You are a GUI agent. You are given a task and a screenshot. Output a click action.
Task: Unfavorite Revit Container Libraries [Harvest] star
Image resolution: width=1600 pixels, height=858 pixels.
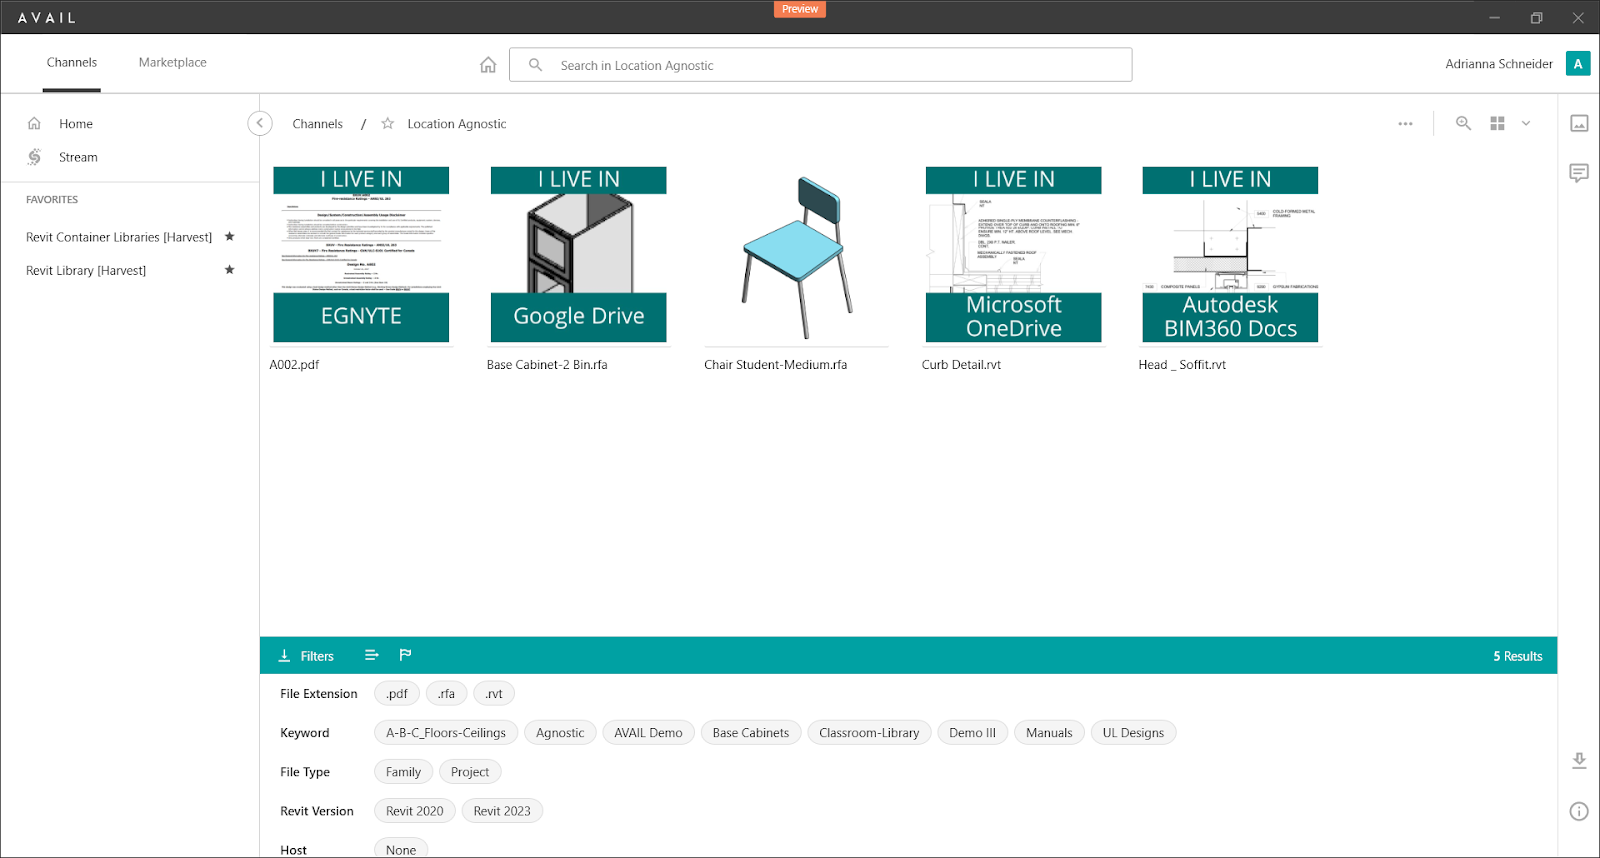(x=230, y=237)
